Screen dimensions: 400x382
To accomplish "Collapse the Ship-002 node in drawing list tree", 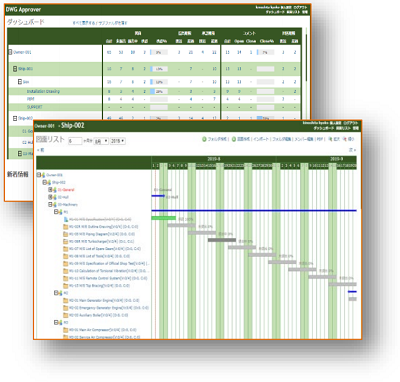I will (x=44, y=182).
